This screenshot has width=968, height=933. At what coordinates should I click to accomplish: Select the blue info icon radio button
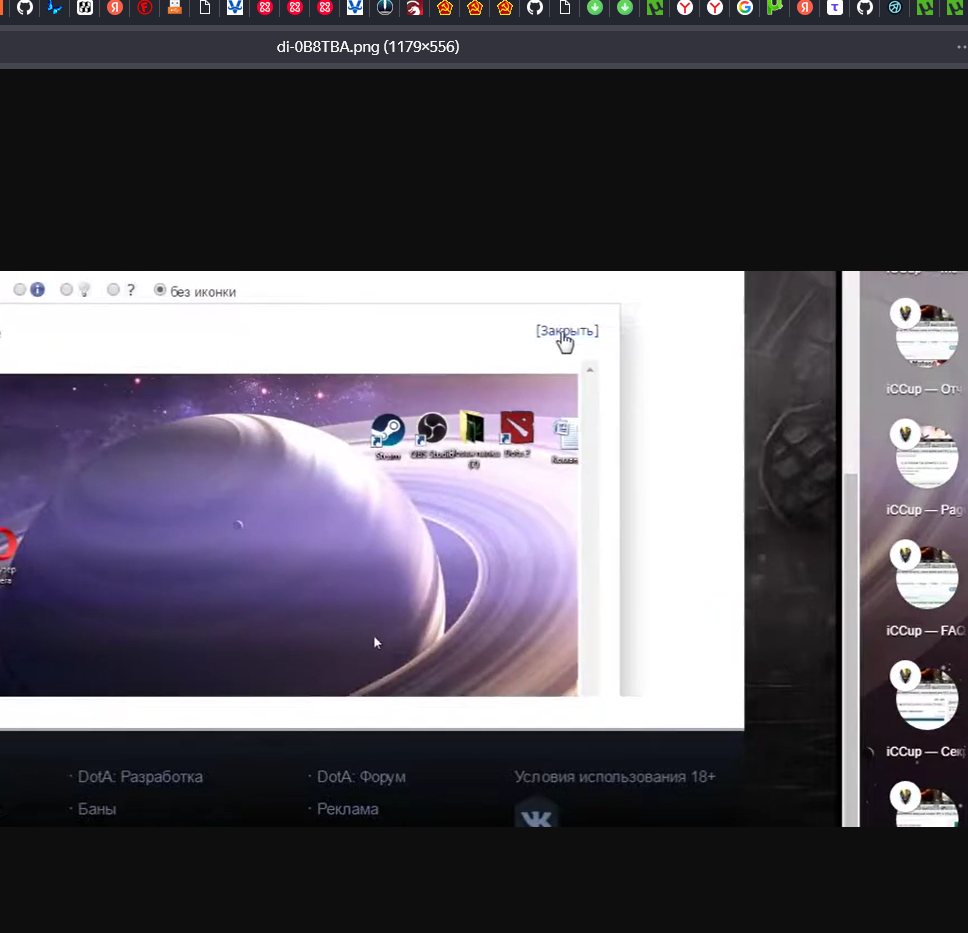(20, 290)
